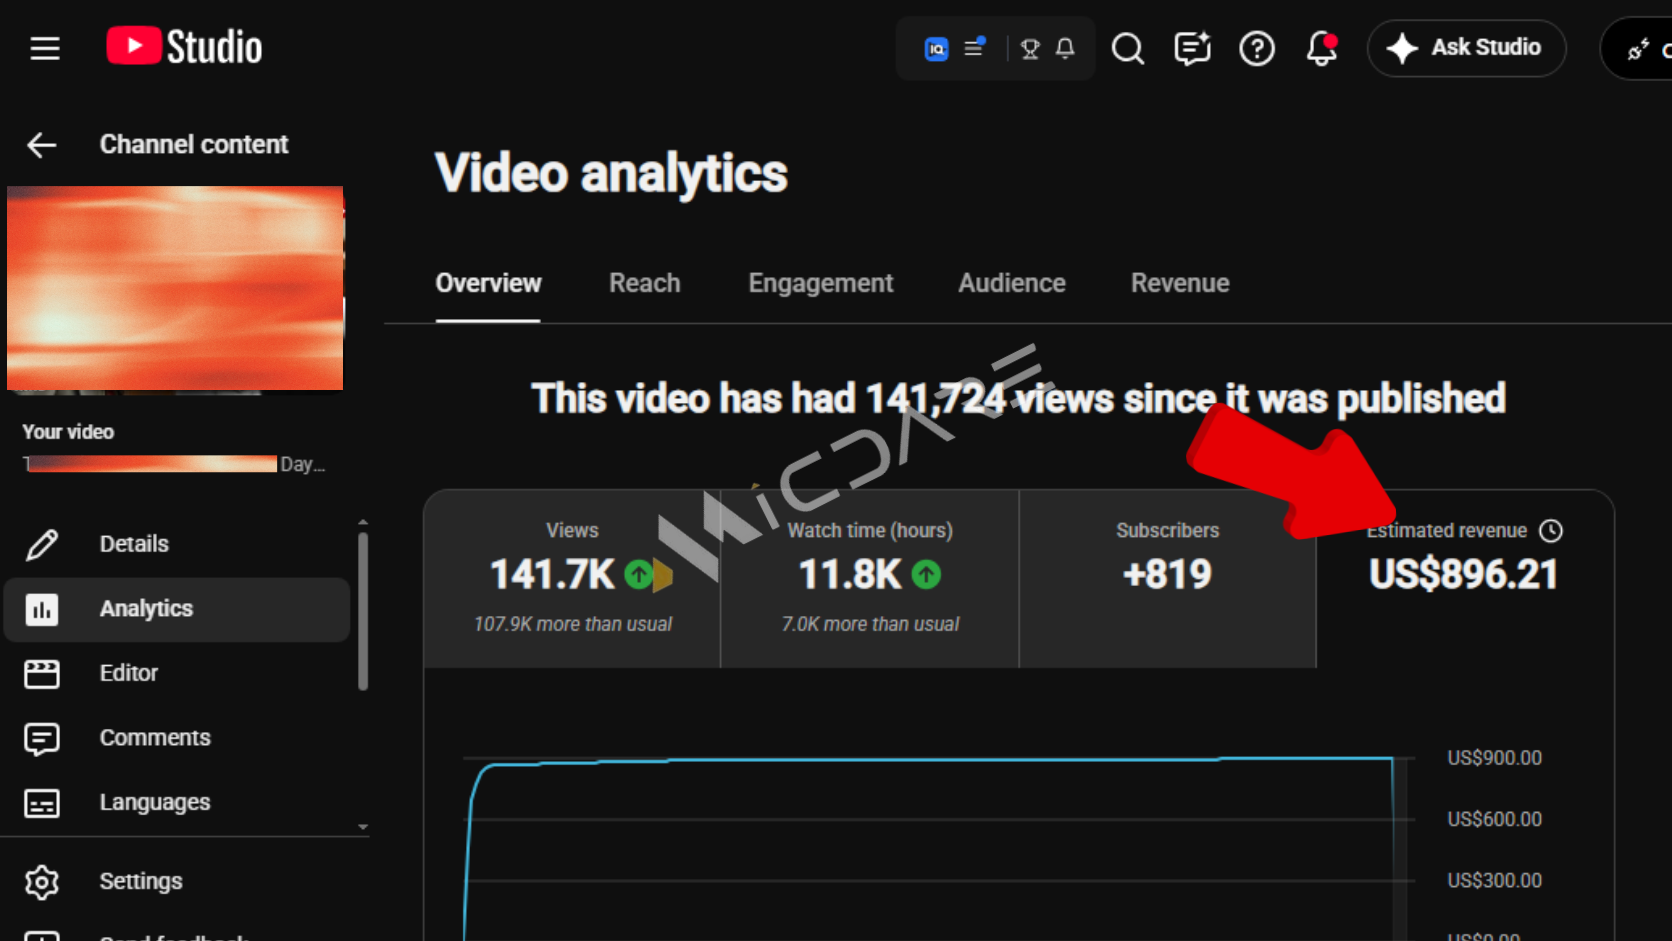Click green up arrow next to 141.7K
This screenshot has width=1672, height=941.
[638, 575]
